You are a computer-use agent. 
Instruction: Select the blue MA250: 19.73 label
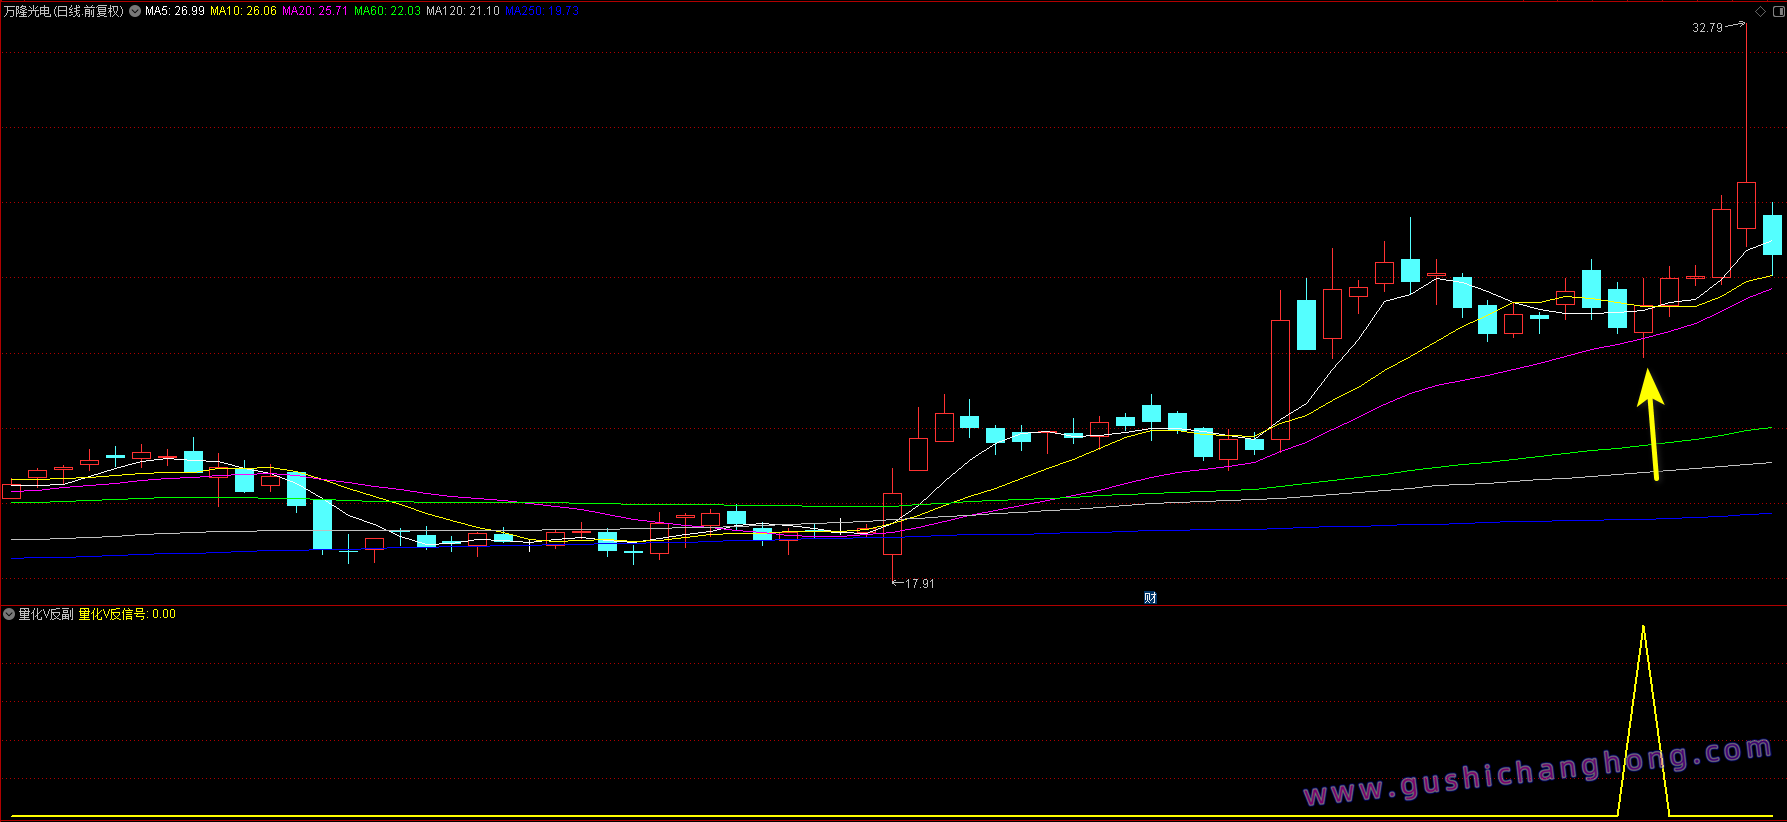pyautogui.click(x=542, y=11)
